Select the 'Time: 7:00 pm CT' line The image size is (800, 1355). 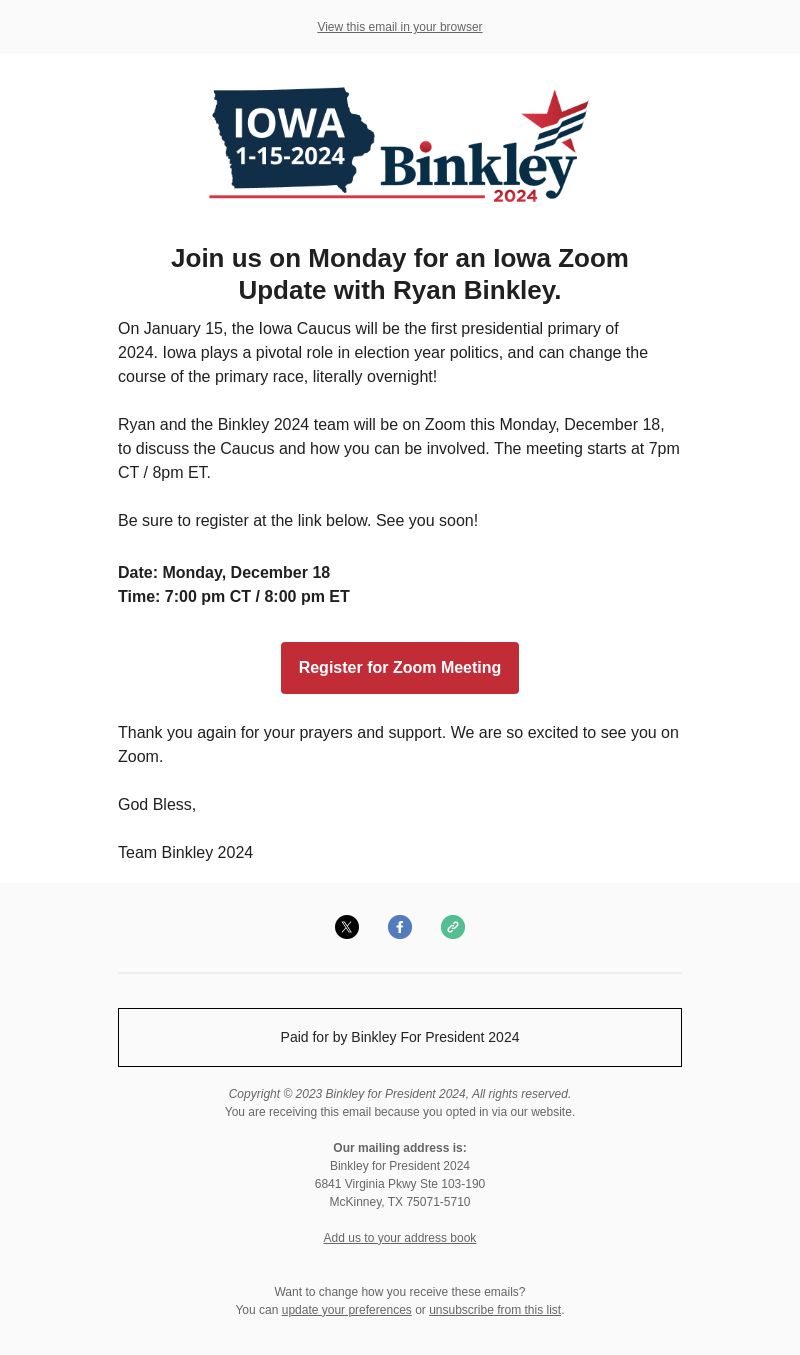click(234, 597)
